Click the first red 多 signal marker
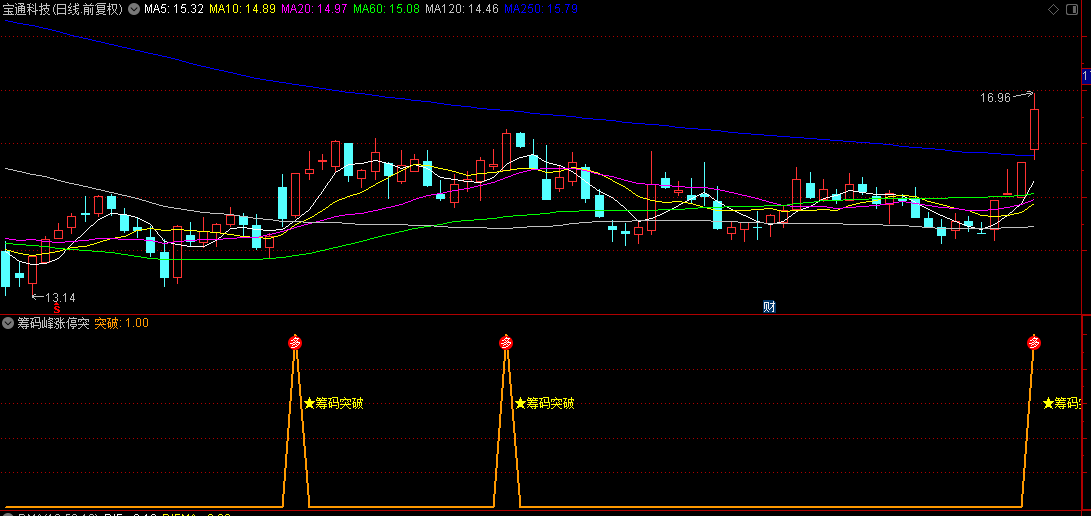Image resolution: width=1091 pixels, height=516 pixels. 295,342
